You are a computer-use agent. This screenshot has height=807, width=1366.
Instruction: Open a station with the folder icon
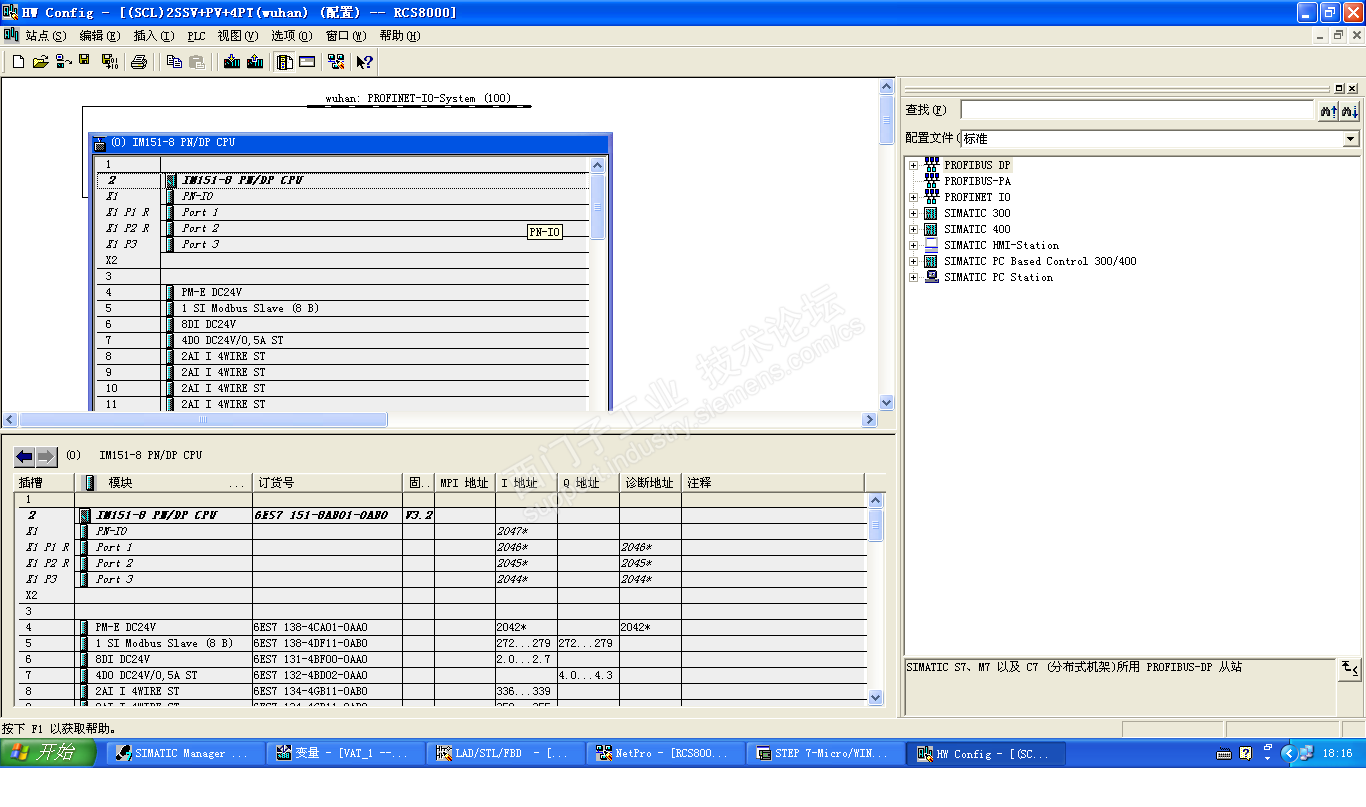pos(40,62)
